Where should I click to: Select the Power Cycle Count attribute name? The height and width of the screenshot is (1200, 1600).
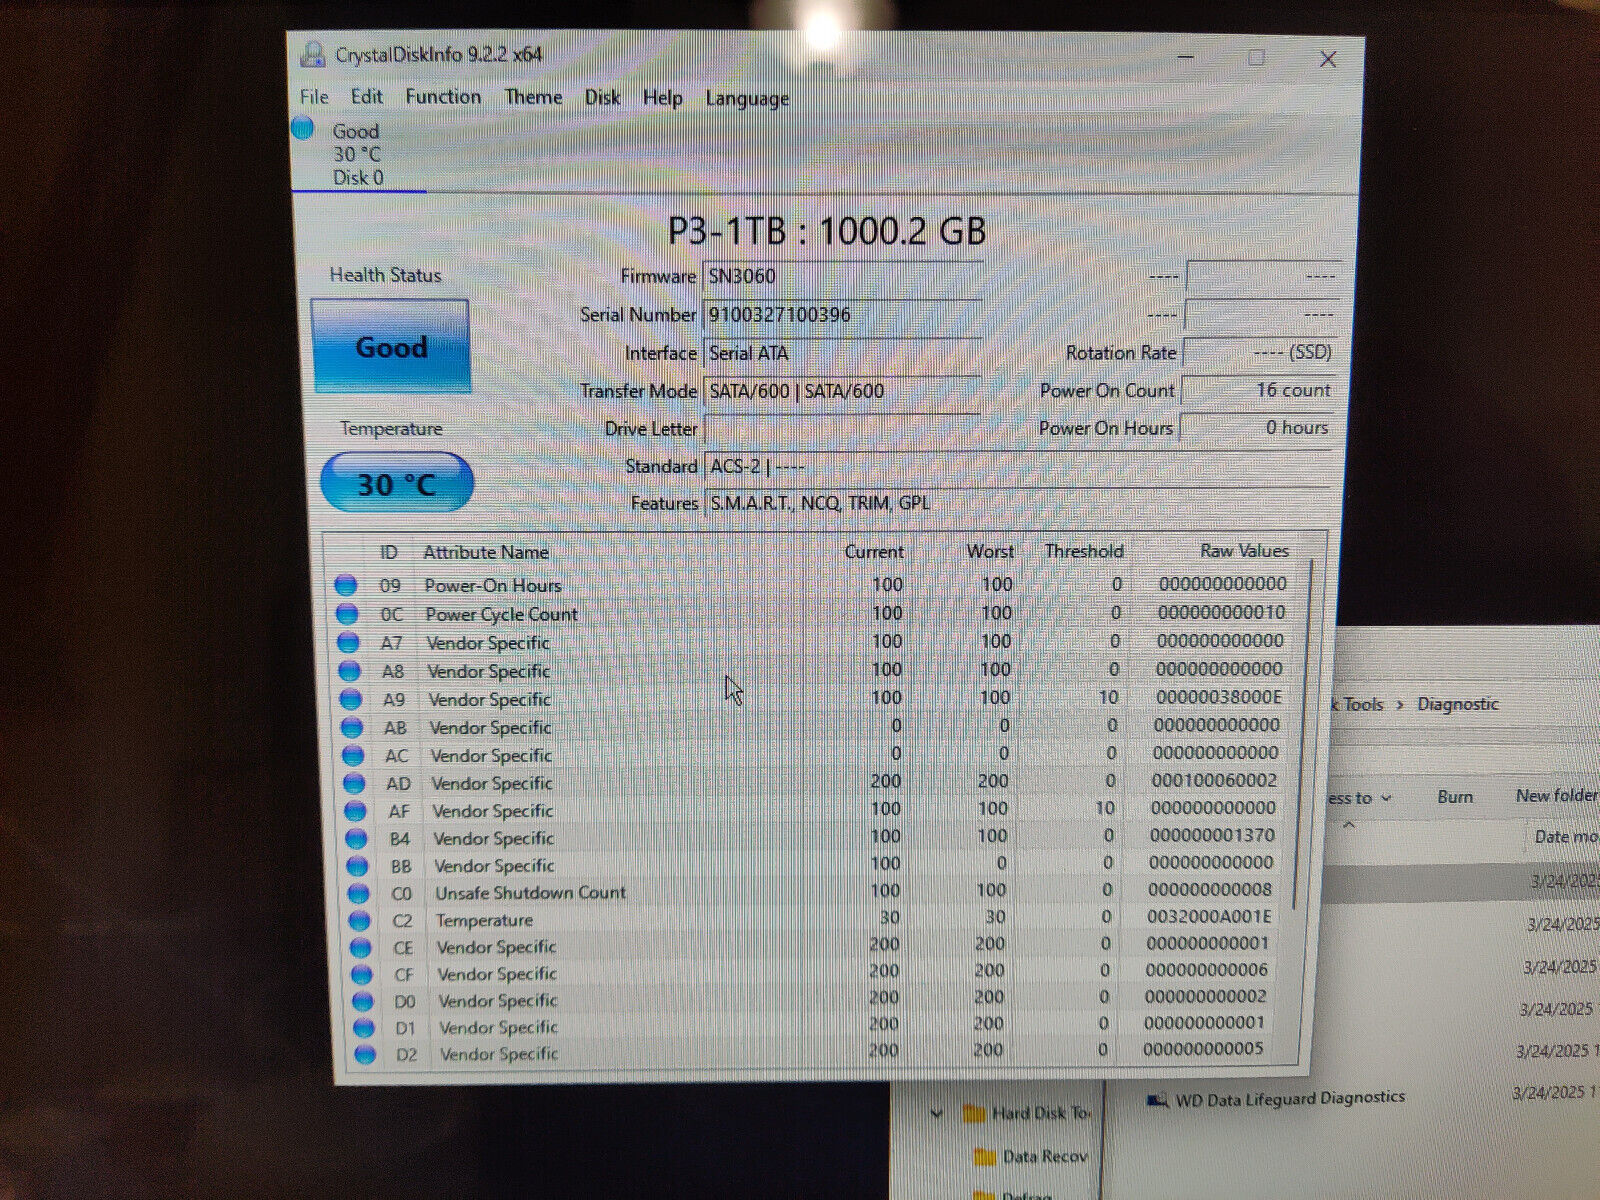click(501, 614)
